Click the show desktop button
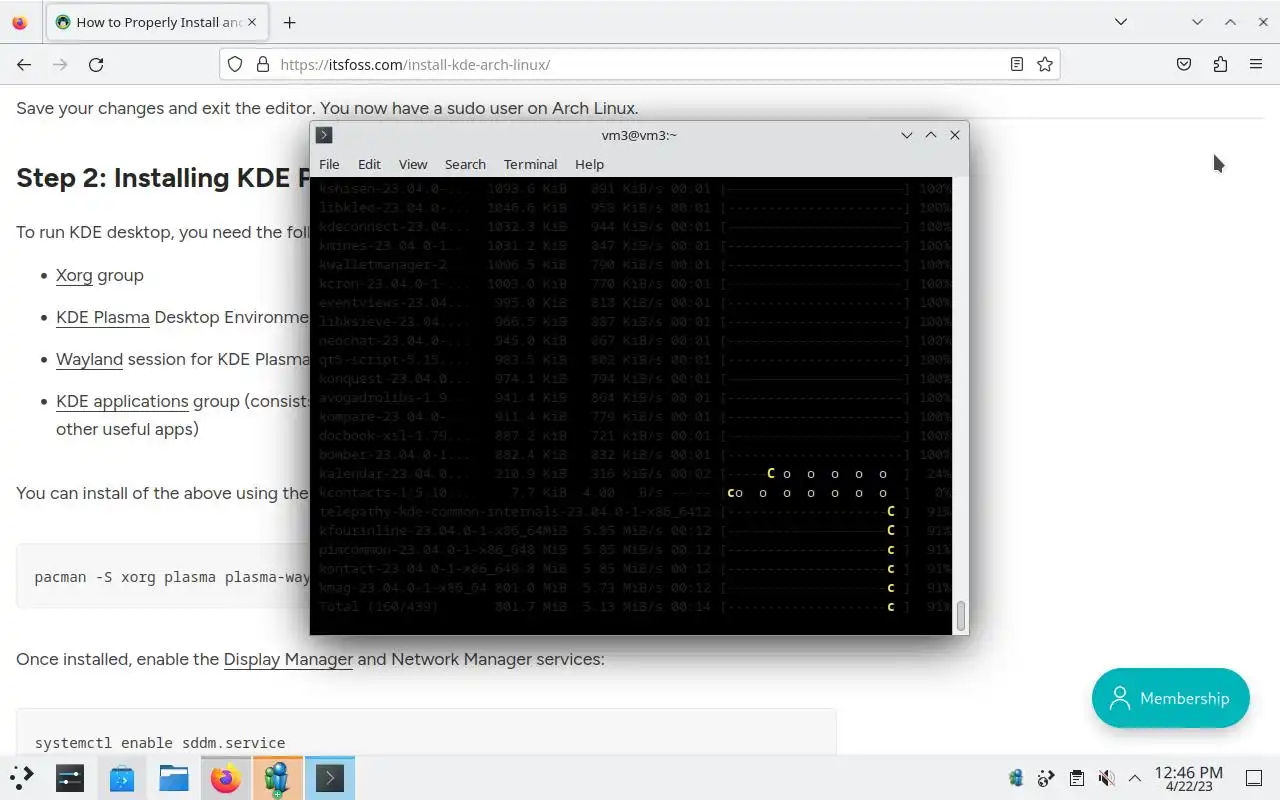Viewport: 1280px width, 800px height. click(1254, 778)
